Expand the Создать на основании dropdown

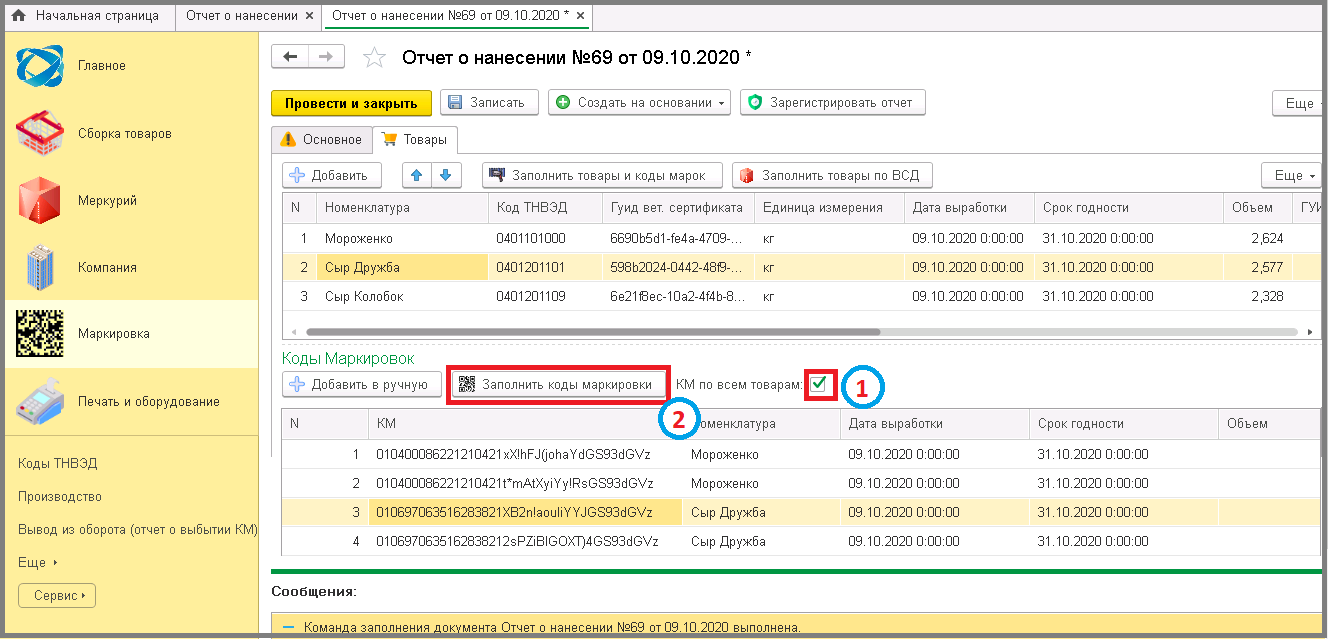coord(720,102)
